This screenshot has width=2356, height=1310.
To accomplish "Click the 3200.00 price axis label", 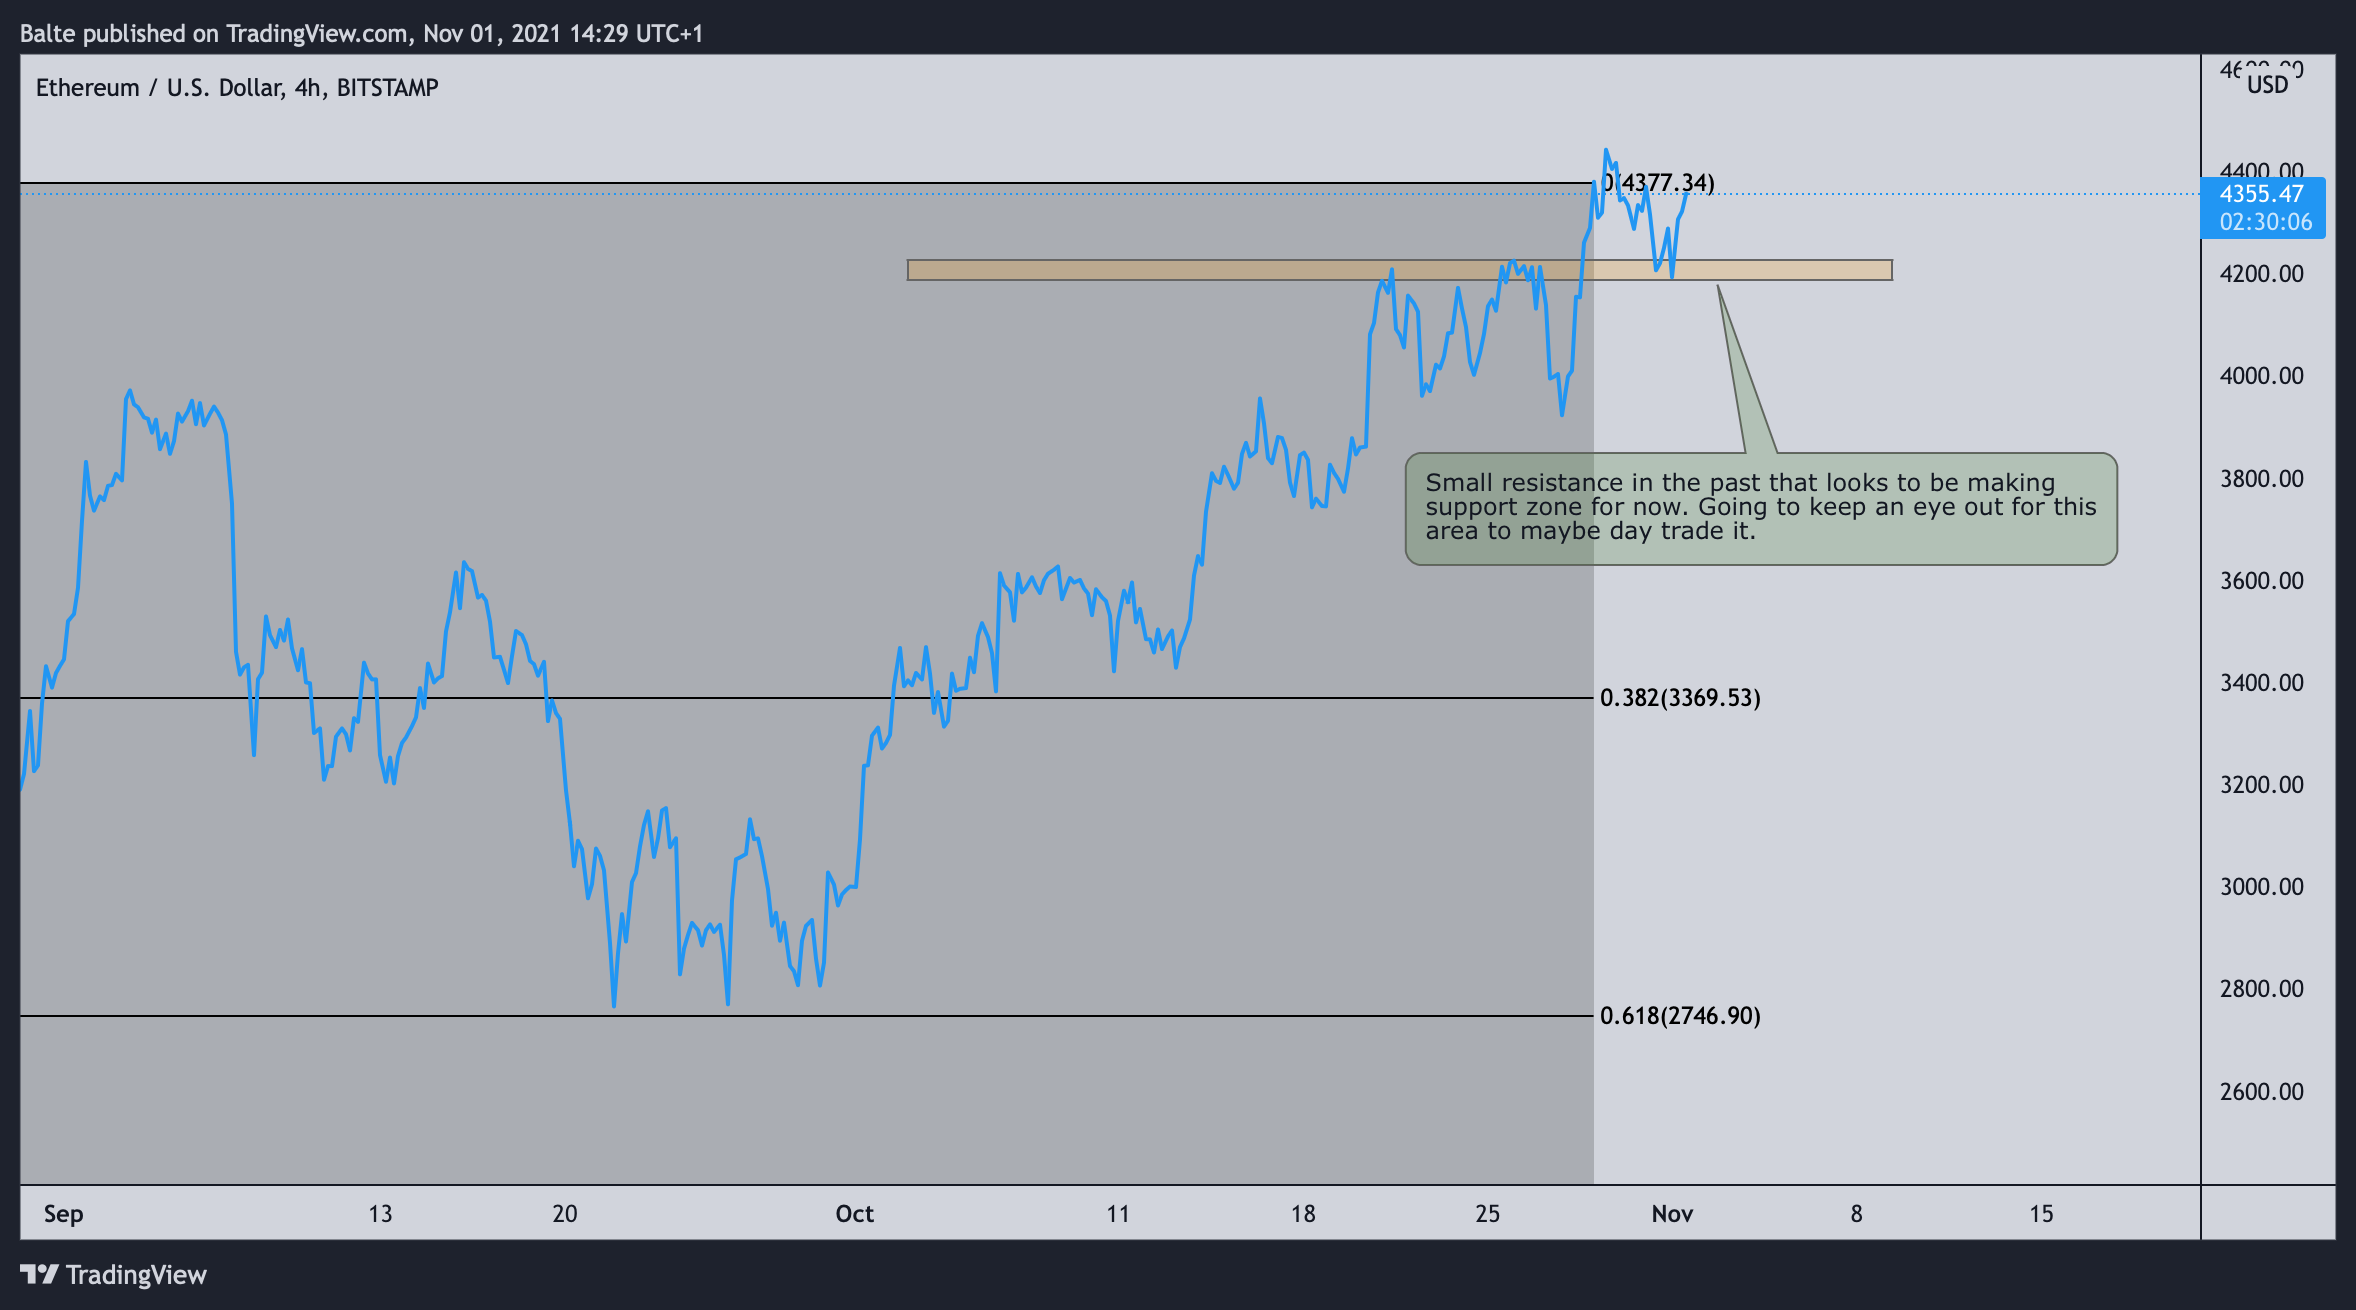I will pos(2261,785).
